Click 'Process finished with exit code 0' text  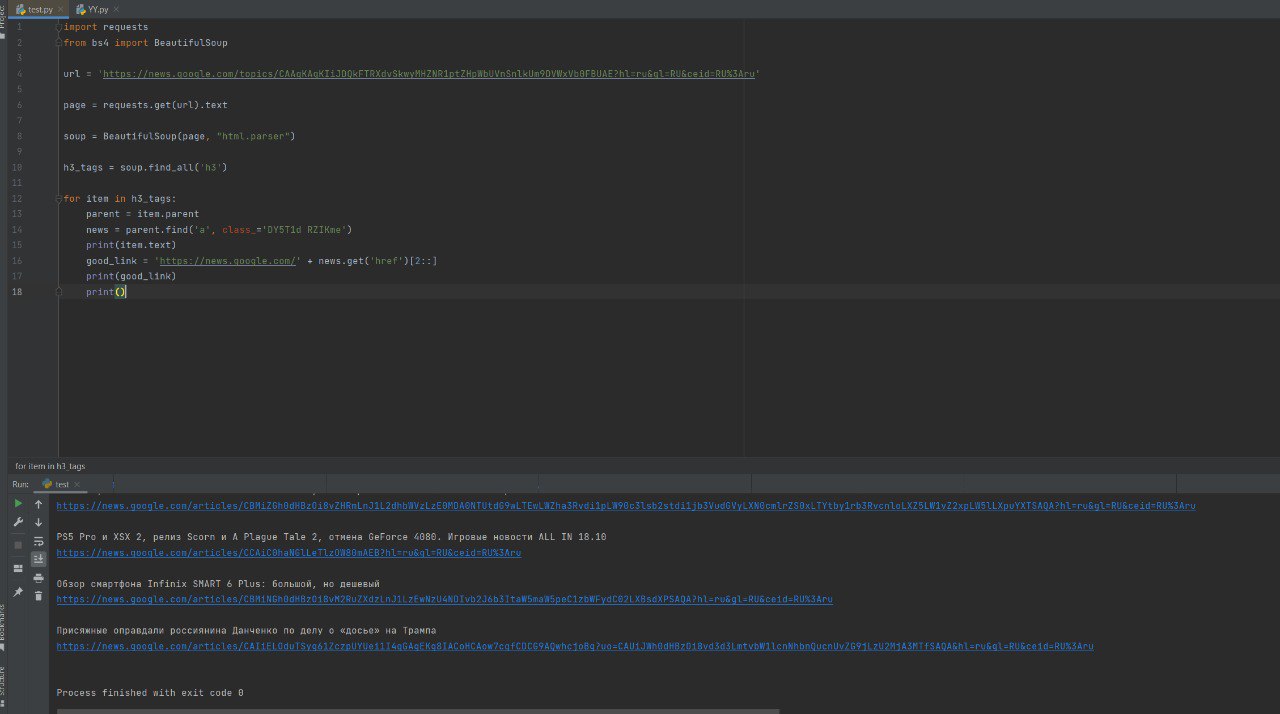click(150, 693)
